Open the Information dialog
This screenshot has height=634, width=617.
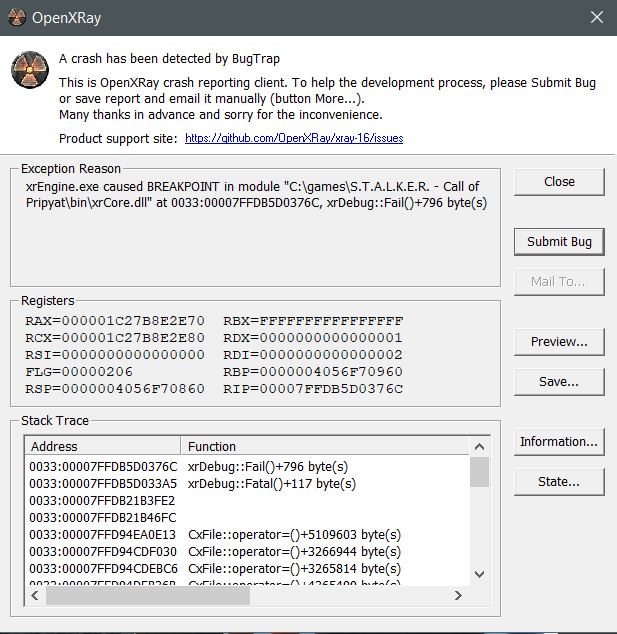point(559,442)
